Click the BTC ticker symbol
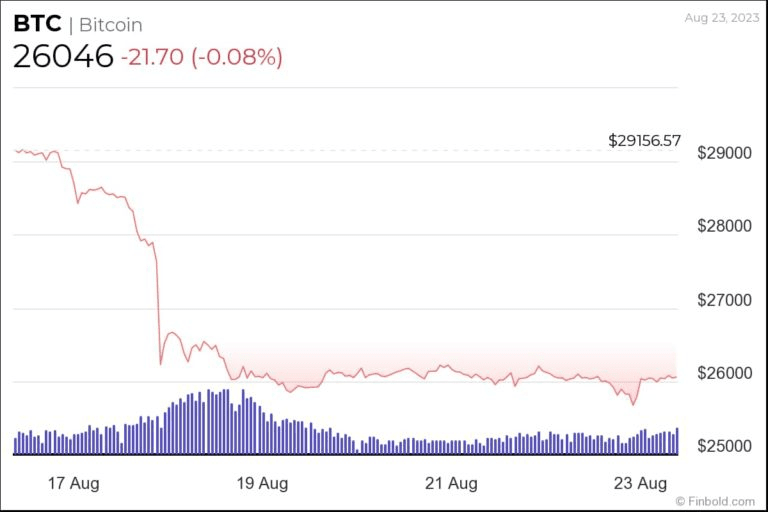Image resolution: width=768 pixels, height=512 pixels. coord(37,24)
